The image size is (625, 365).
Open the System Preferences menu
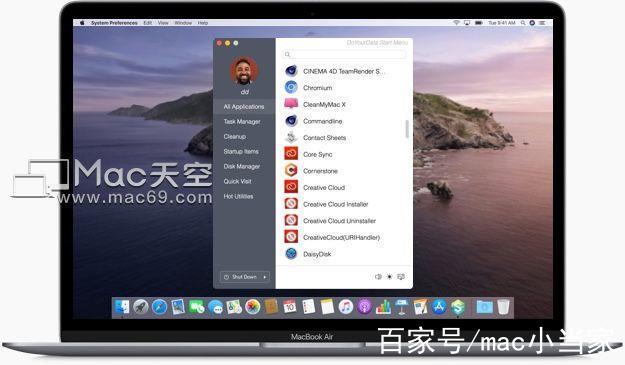click(x=114, y=23)
